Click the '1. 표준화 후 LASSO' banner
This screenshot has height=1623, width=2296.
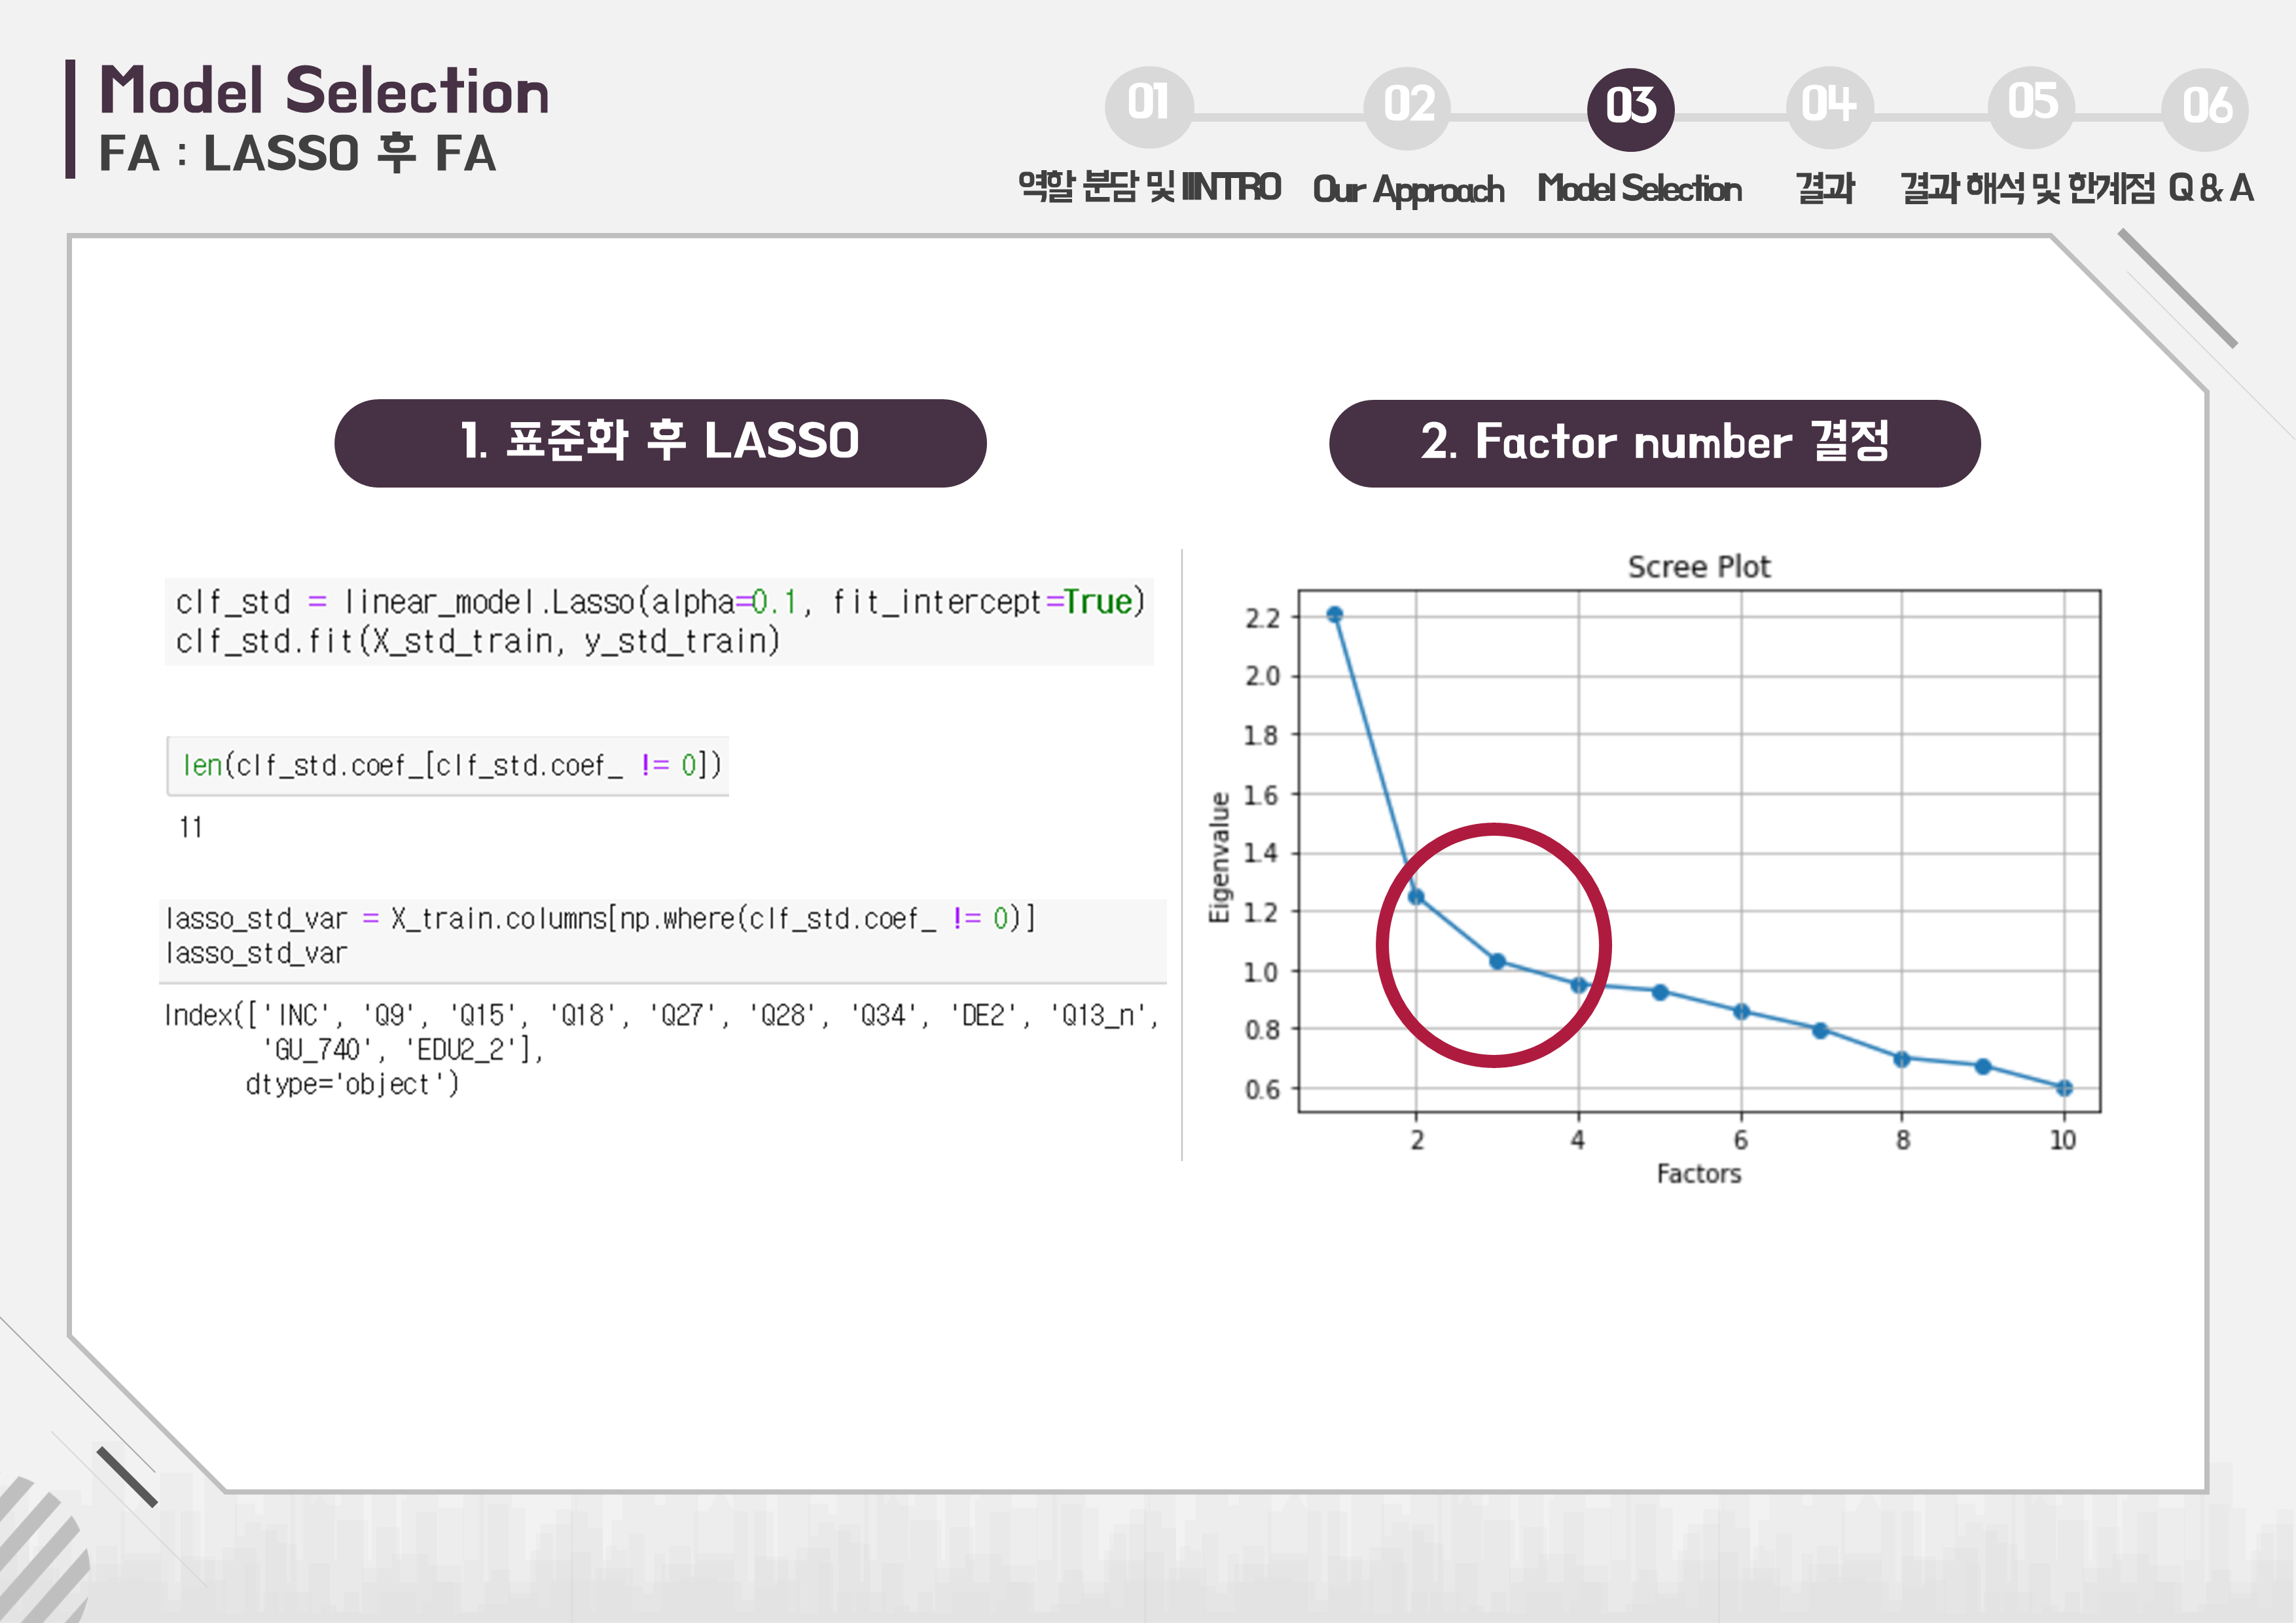coord(660,443)
